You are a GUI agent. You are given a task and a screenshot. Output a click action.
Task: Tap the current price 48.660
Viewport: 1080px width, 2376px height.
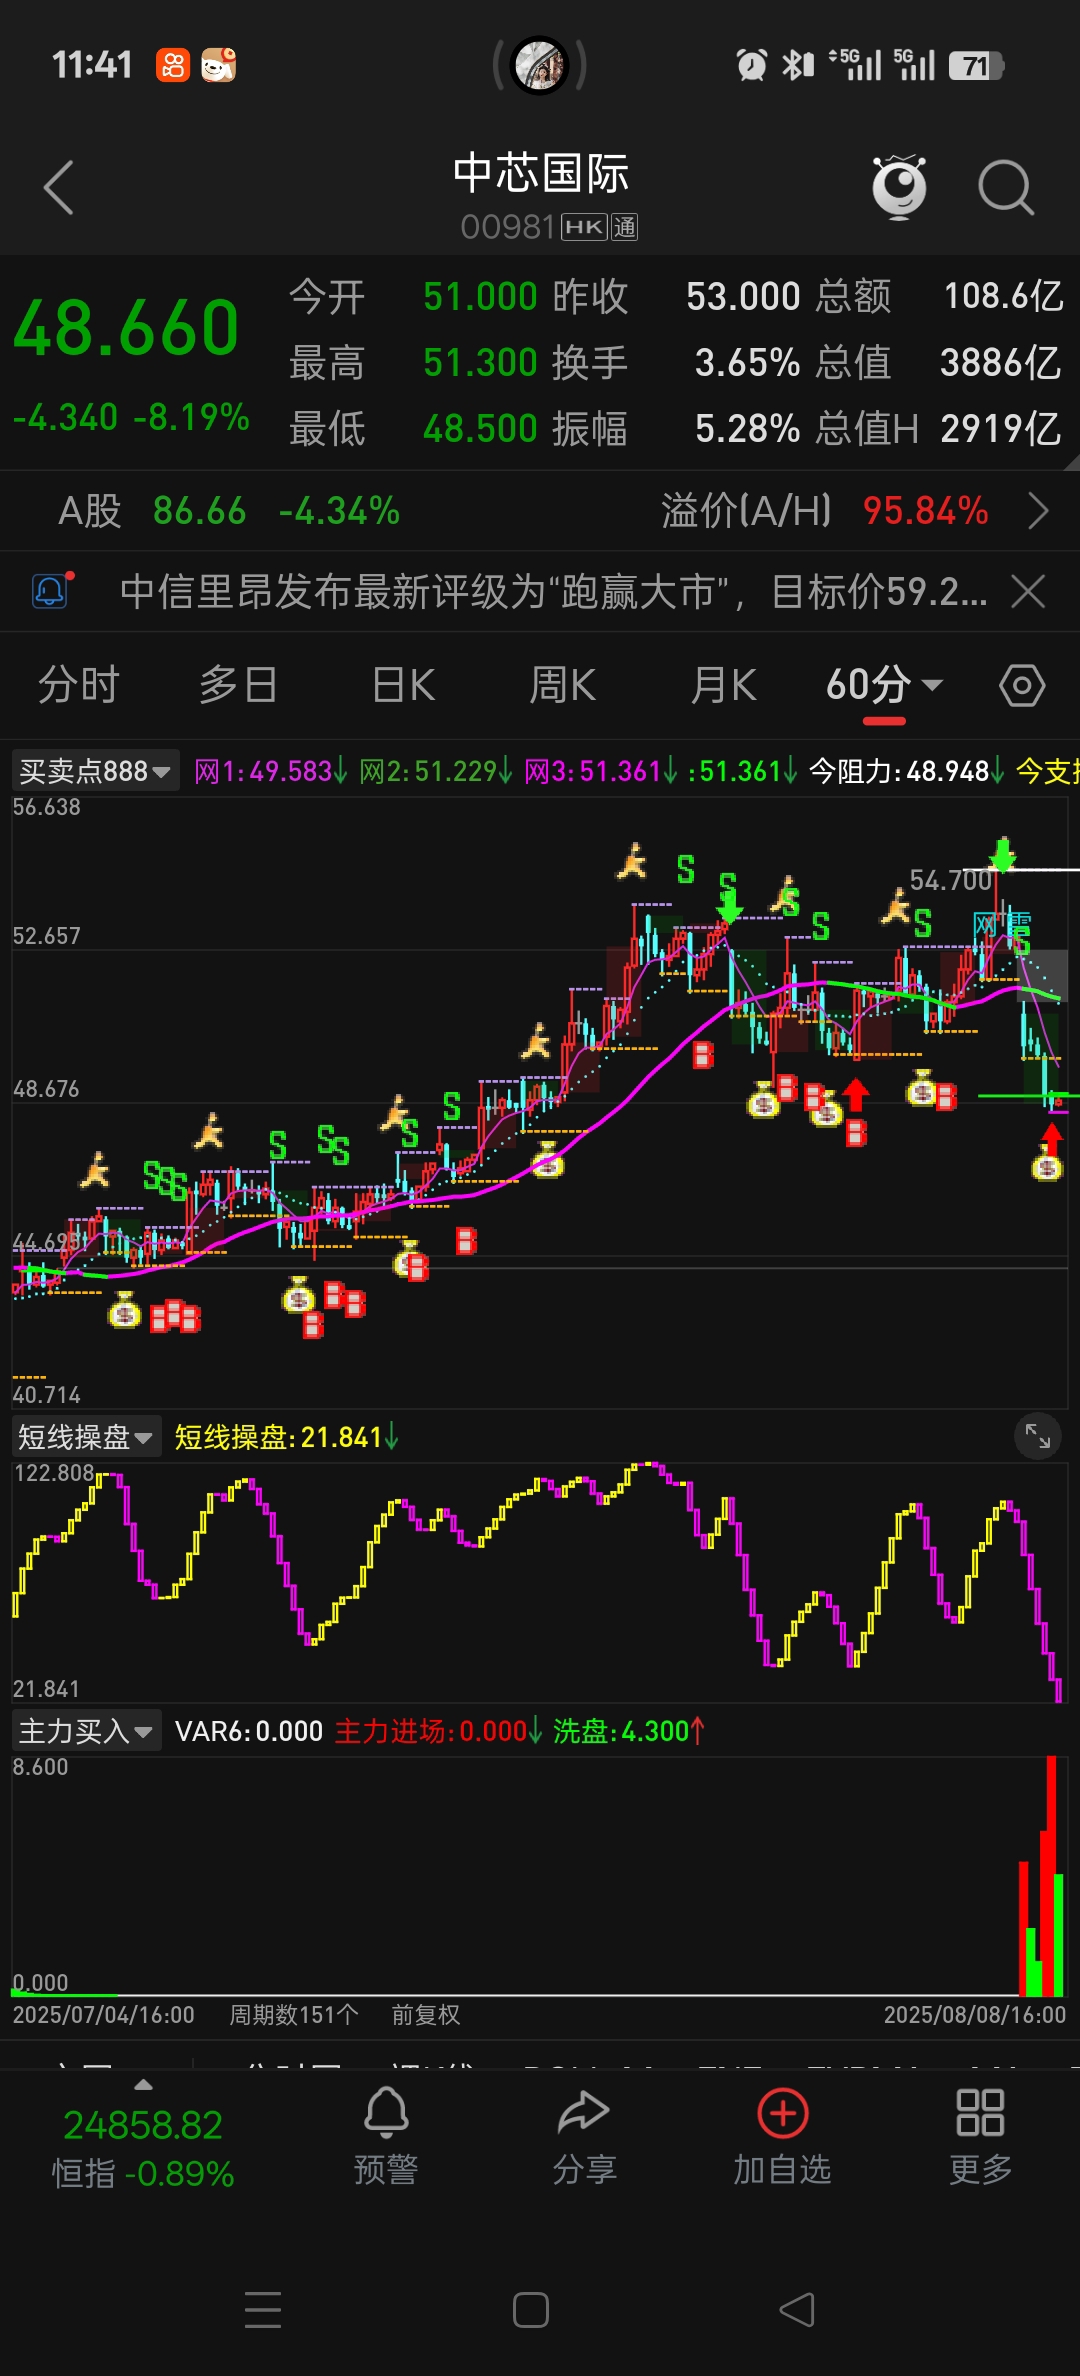[126, 328]
